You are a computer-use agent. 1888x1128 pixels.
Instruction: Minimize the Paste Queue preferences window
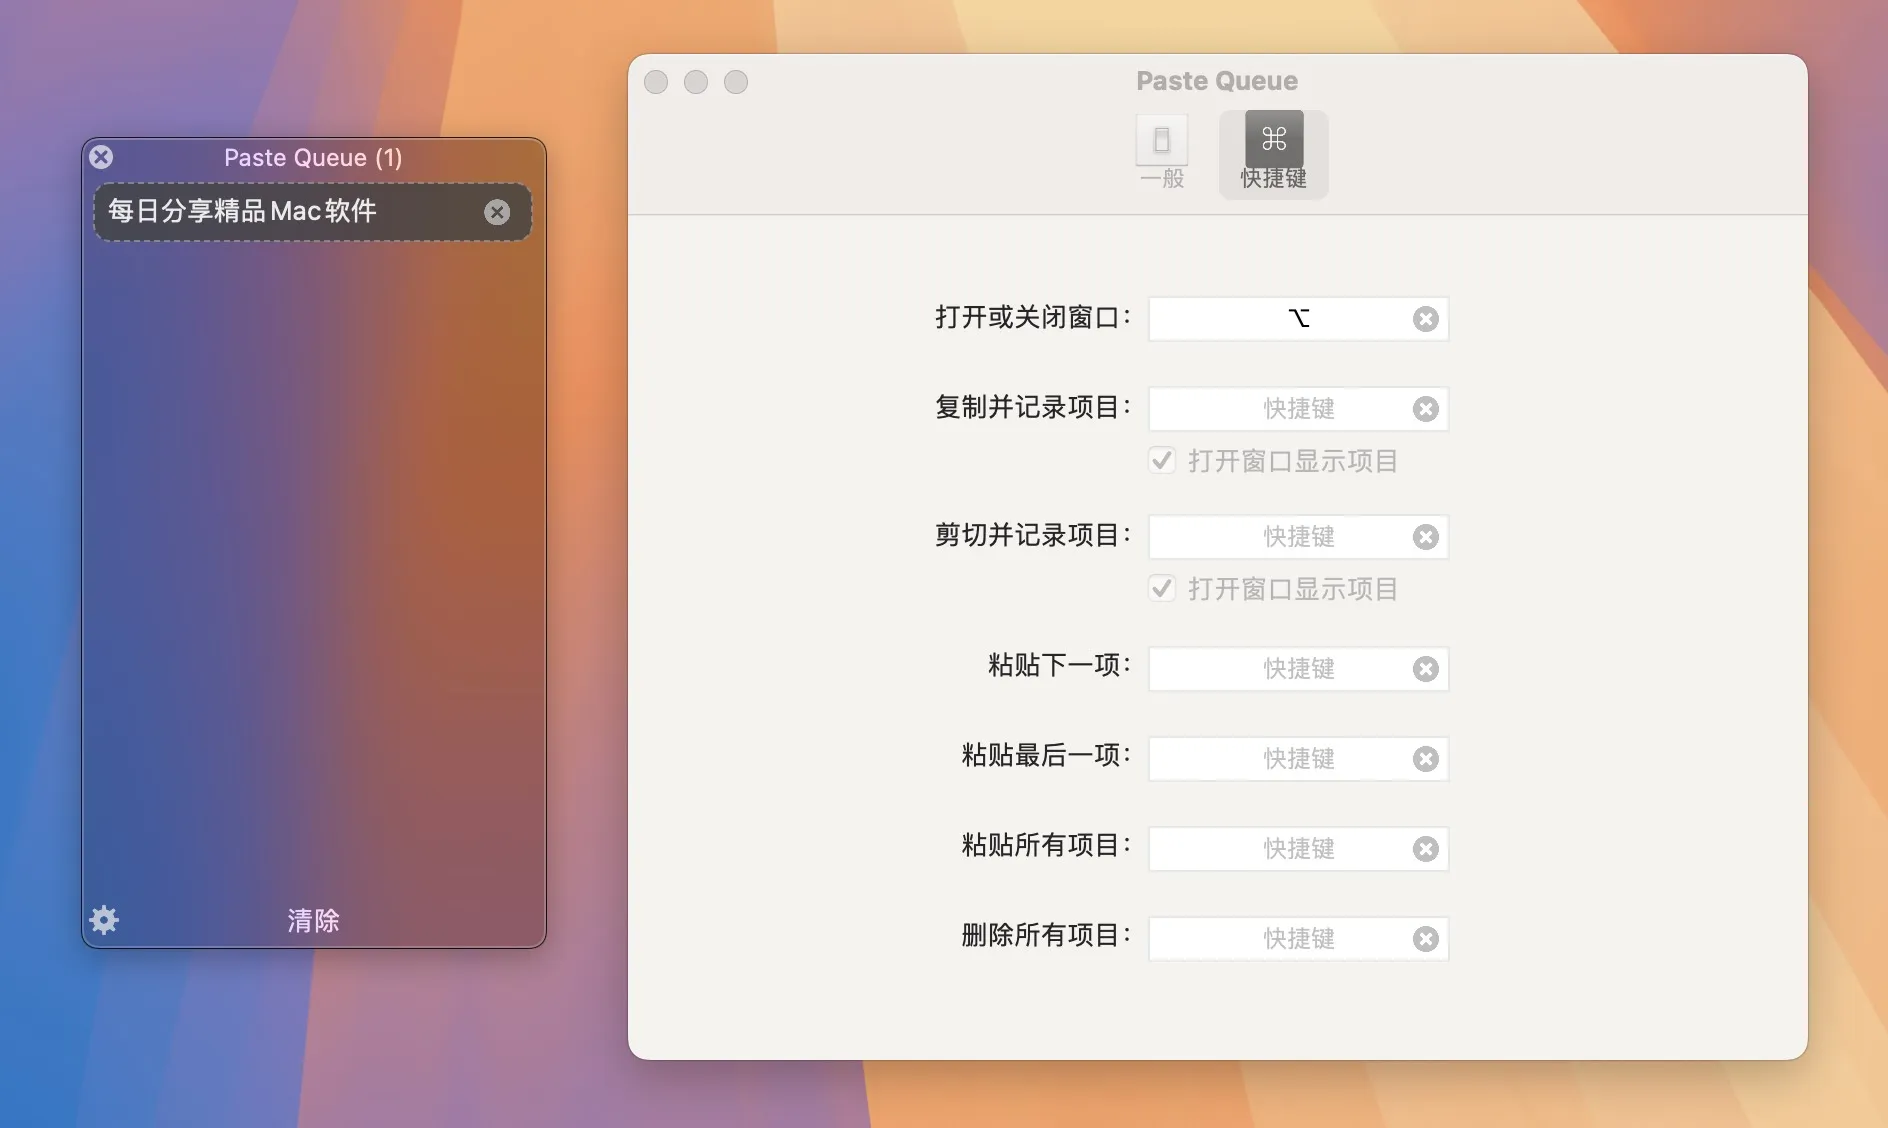(696, 82)
